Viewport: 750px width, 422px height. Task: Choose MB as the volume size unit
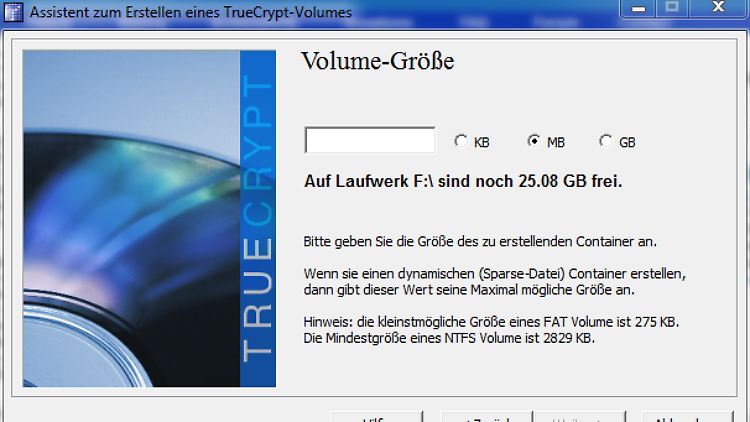click(x=534, y=142)
